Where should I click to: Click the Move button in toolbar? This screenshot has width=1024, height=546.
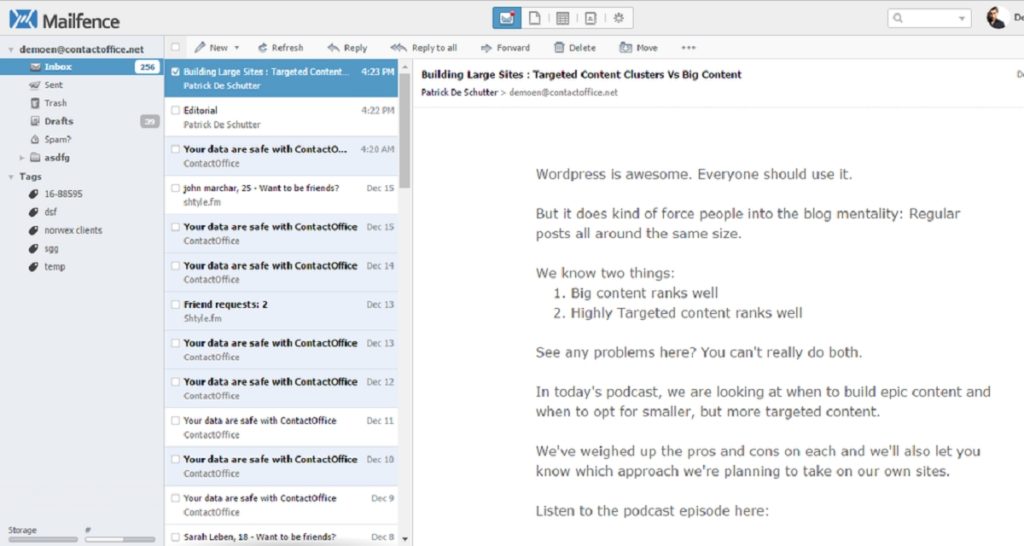[x=639, y=47]
